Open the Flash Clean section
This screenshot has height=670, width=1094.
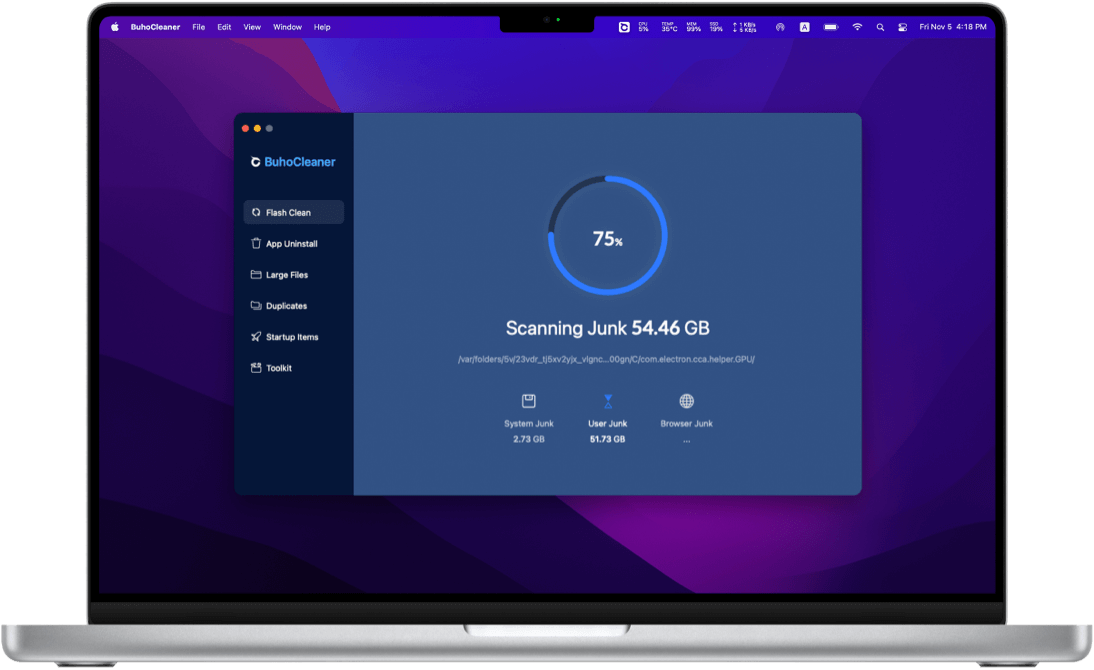[293, 212]
